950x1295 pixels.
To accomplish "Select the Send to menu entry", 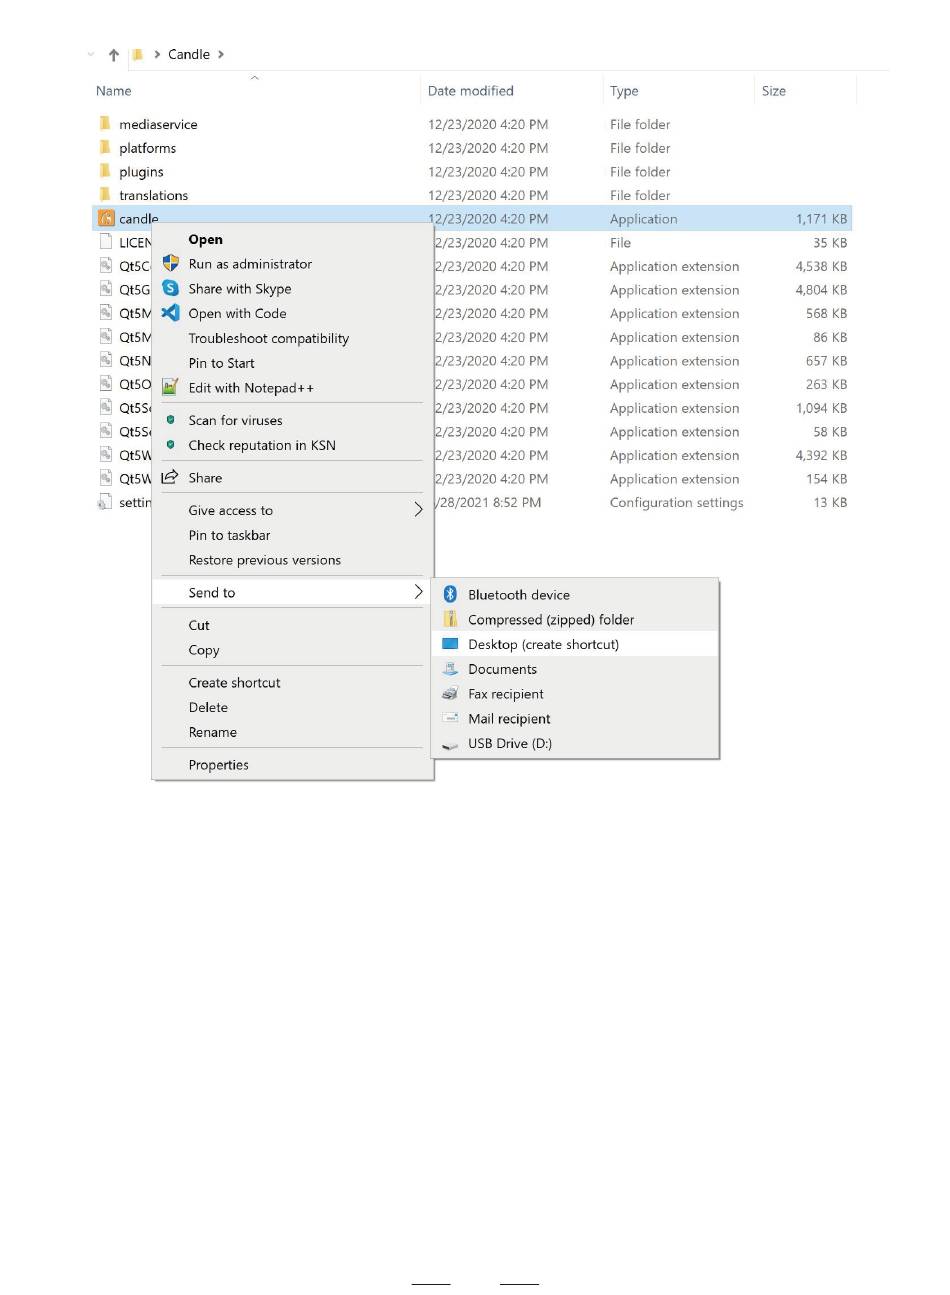I will (293, 592).
